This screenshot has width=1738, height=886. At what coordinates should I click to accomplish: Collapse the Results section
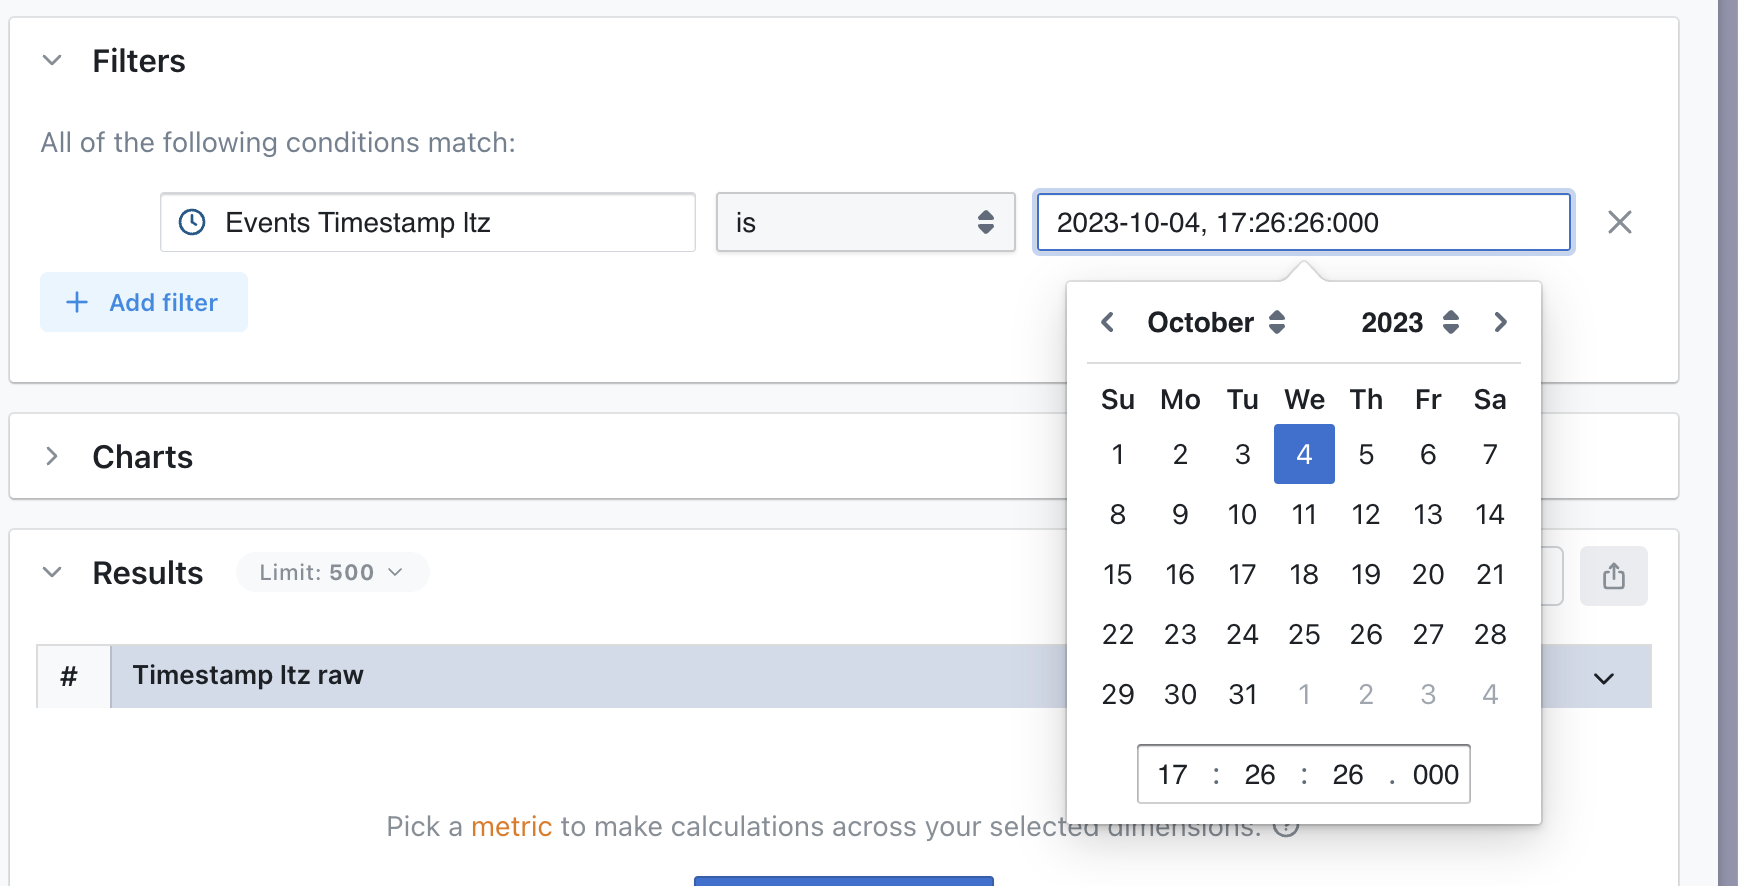pos(51,572)
